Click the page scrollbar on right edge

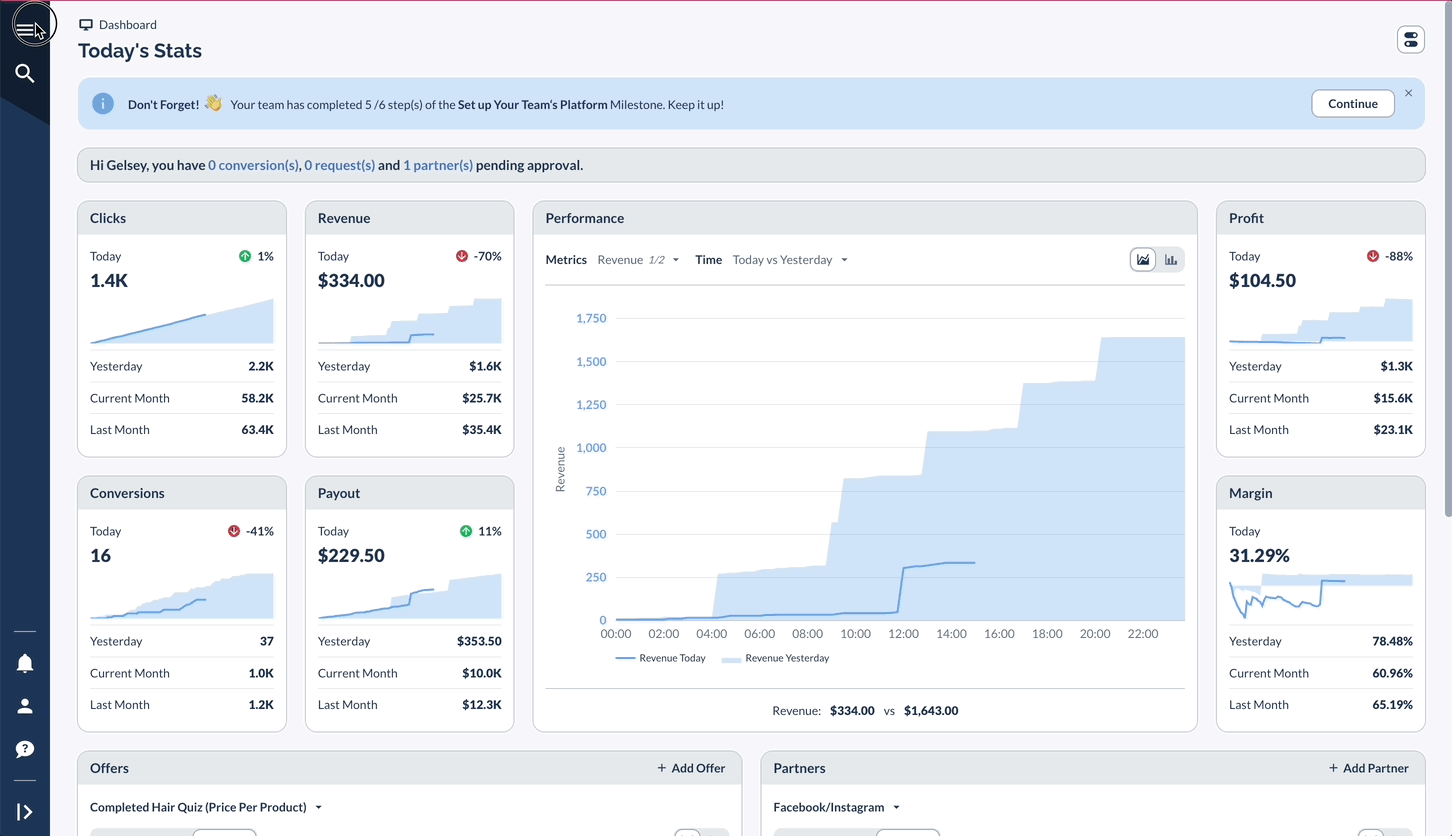tap(1447, 260)
